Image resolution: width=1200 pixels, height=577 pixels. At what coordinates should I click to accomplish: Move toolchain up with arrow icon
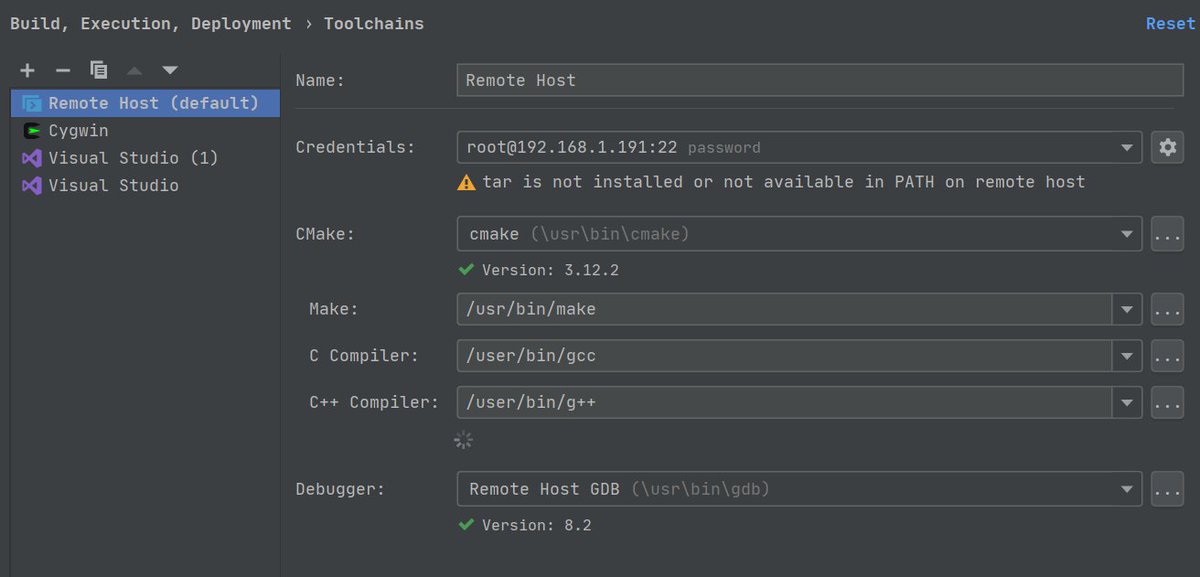pyautogui.click(x=134, y=70)
